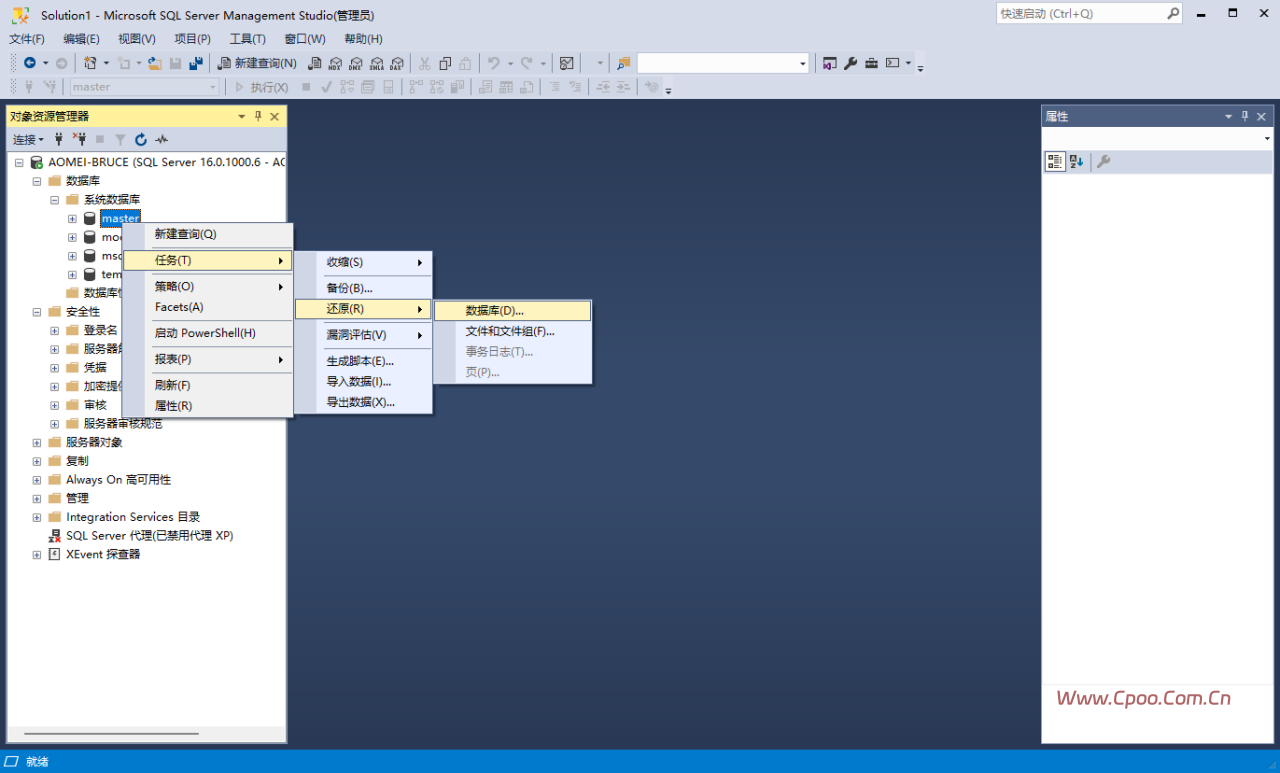Image resolution: width=1280 pixels, height=773 pixels.
Task: Click the Copy toolbar icon
Action: 446,63
